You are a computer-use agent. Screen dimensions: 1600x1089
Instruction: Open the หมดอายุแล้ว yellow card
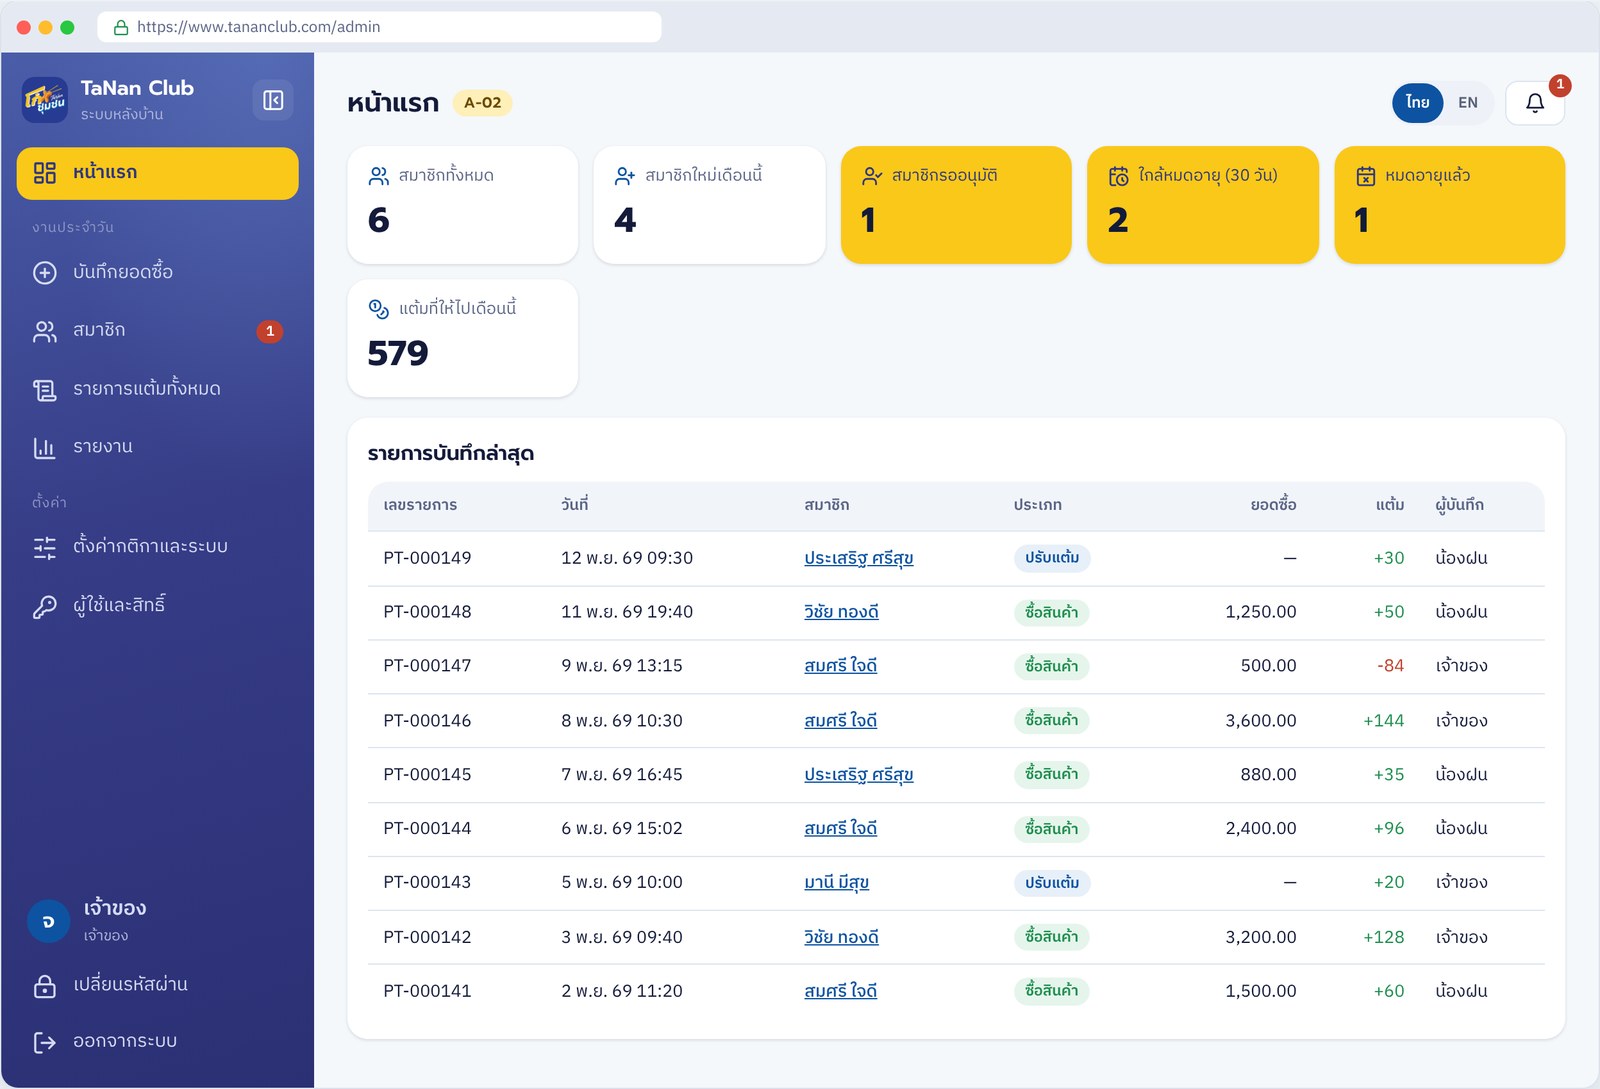1449,205
